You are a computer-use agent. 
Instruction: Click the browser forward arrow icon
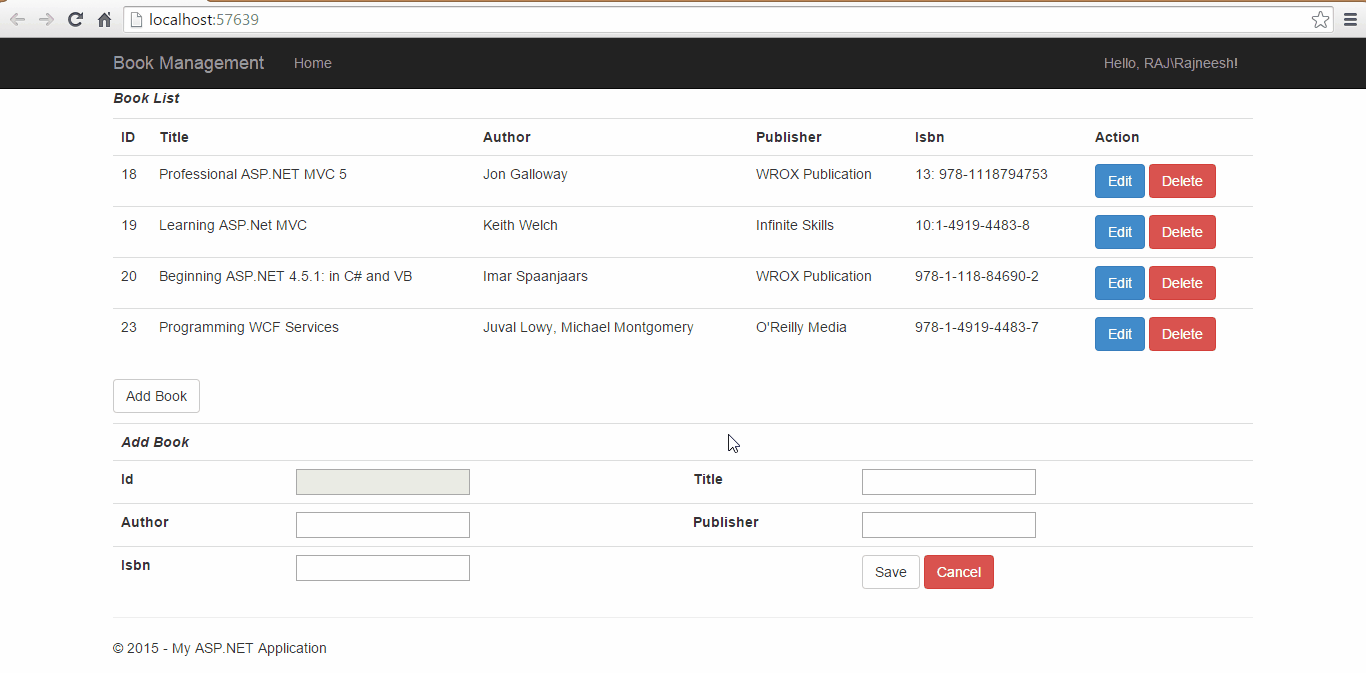46,20
